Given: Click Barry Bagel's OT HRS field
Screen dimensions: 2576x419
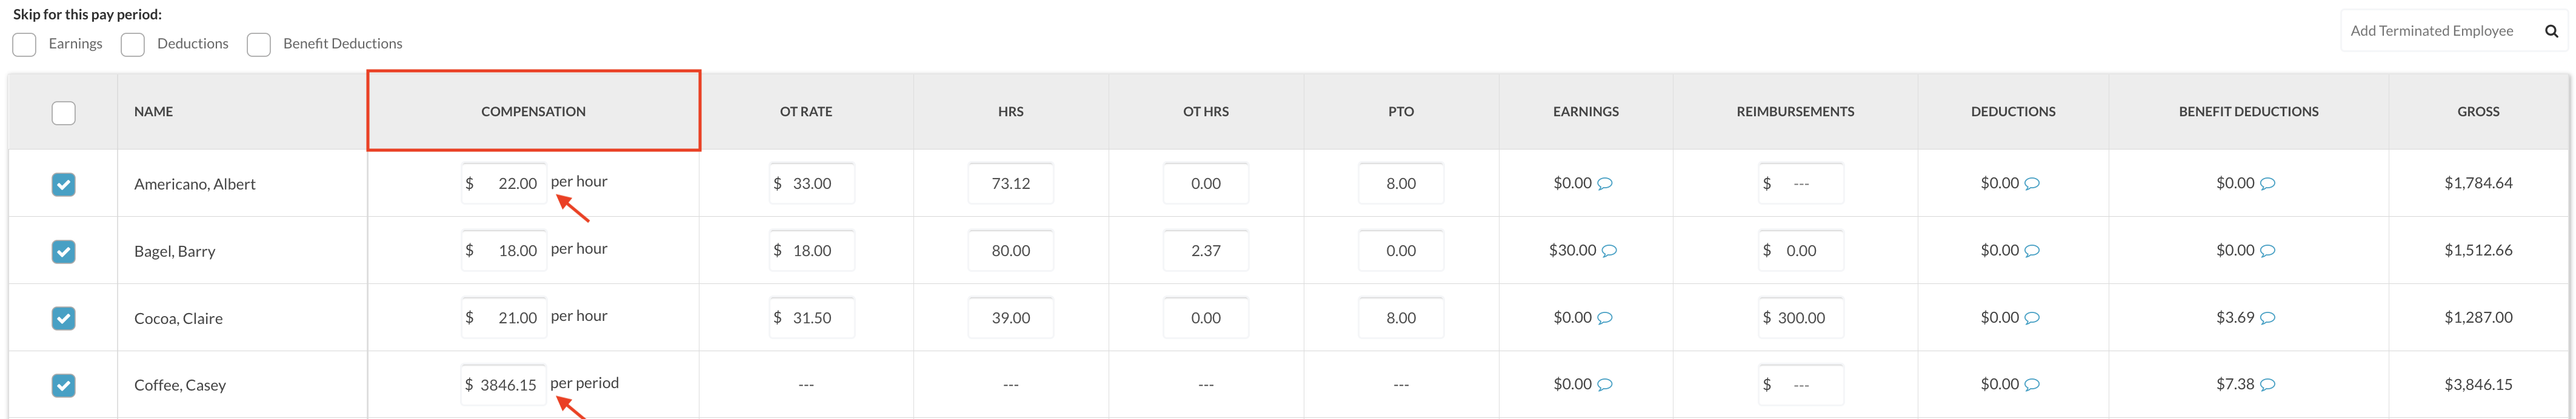Looking at the screenshot, I should 1205,250.
